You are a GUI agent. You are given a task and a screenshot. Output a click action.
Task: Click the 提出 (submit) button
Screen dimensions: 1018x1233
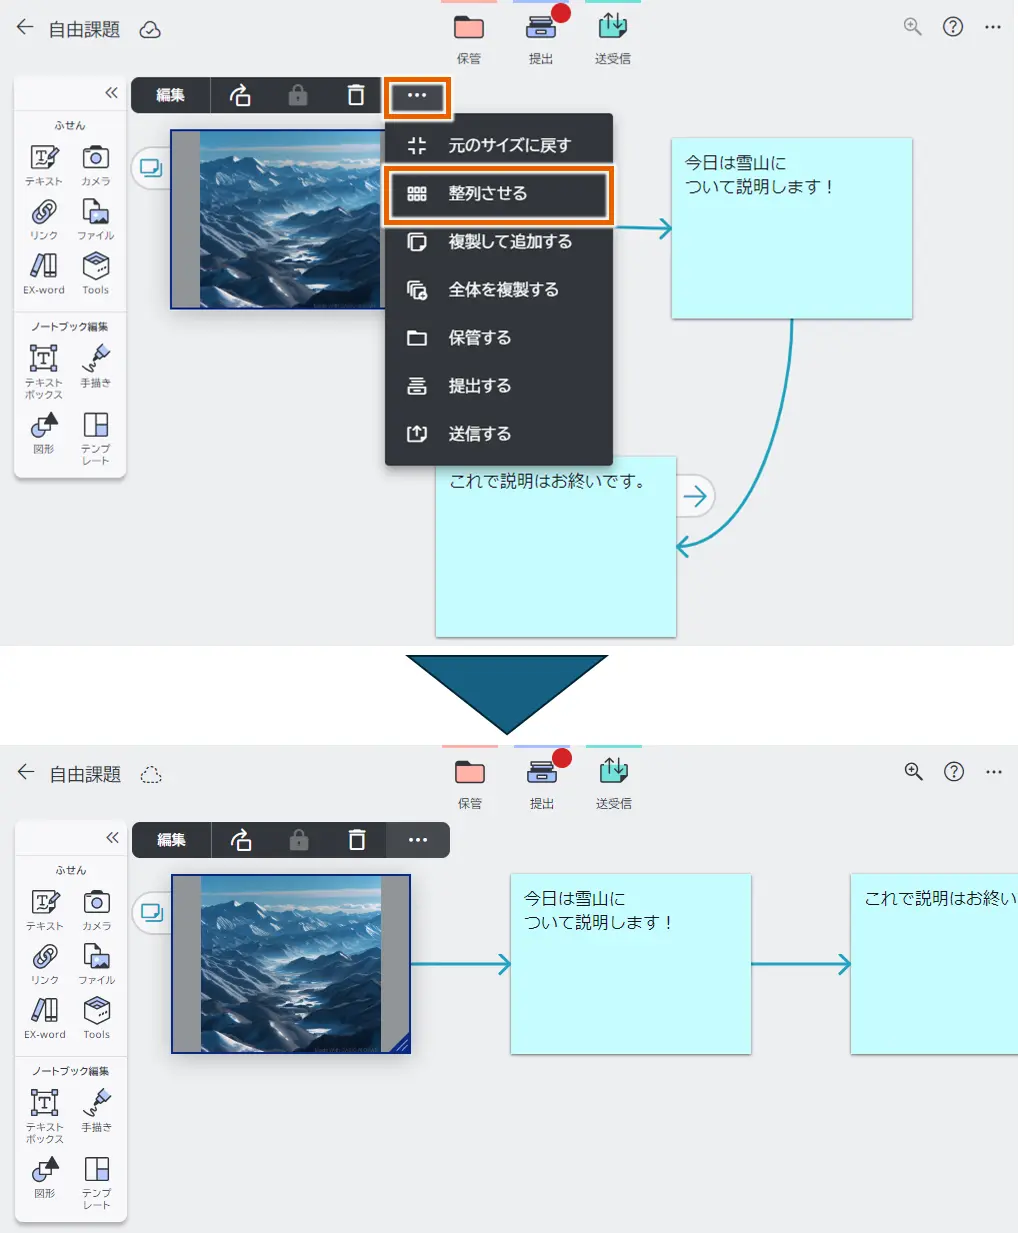click(541, 33)
